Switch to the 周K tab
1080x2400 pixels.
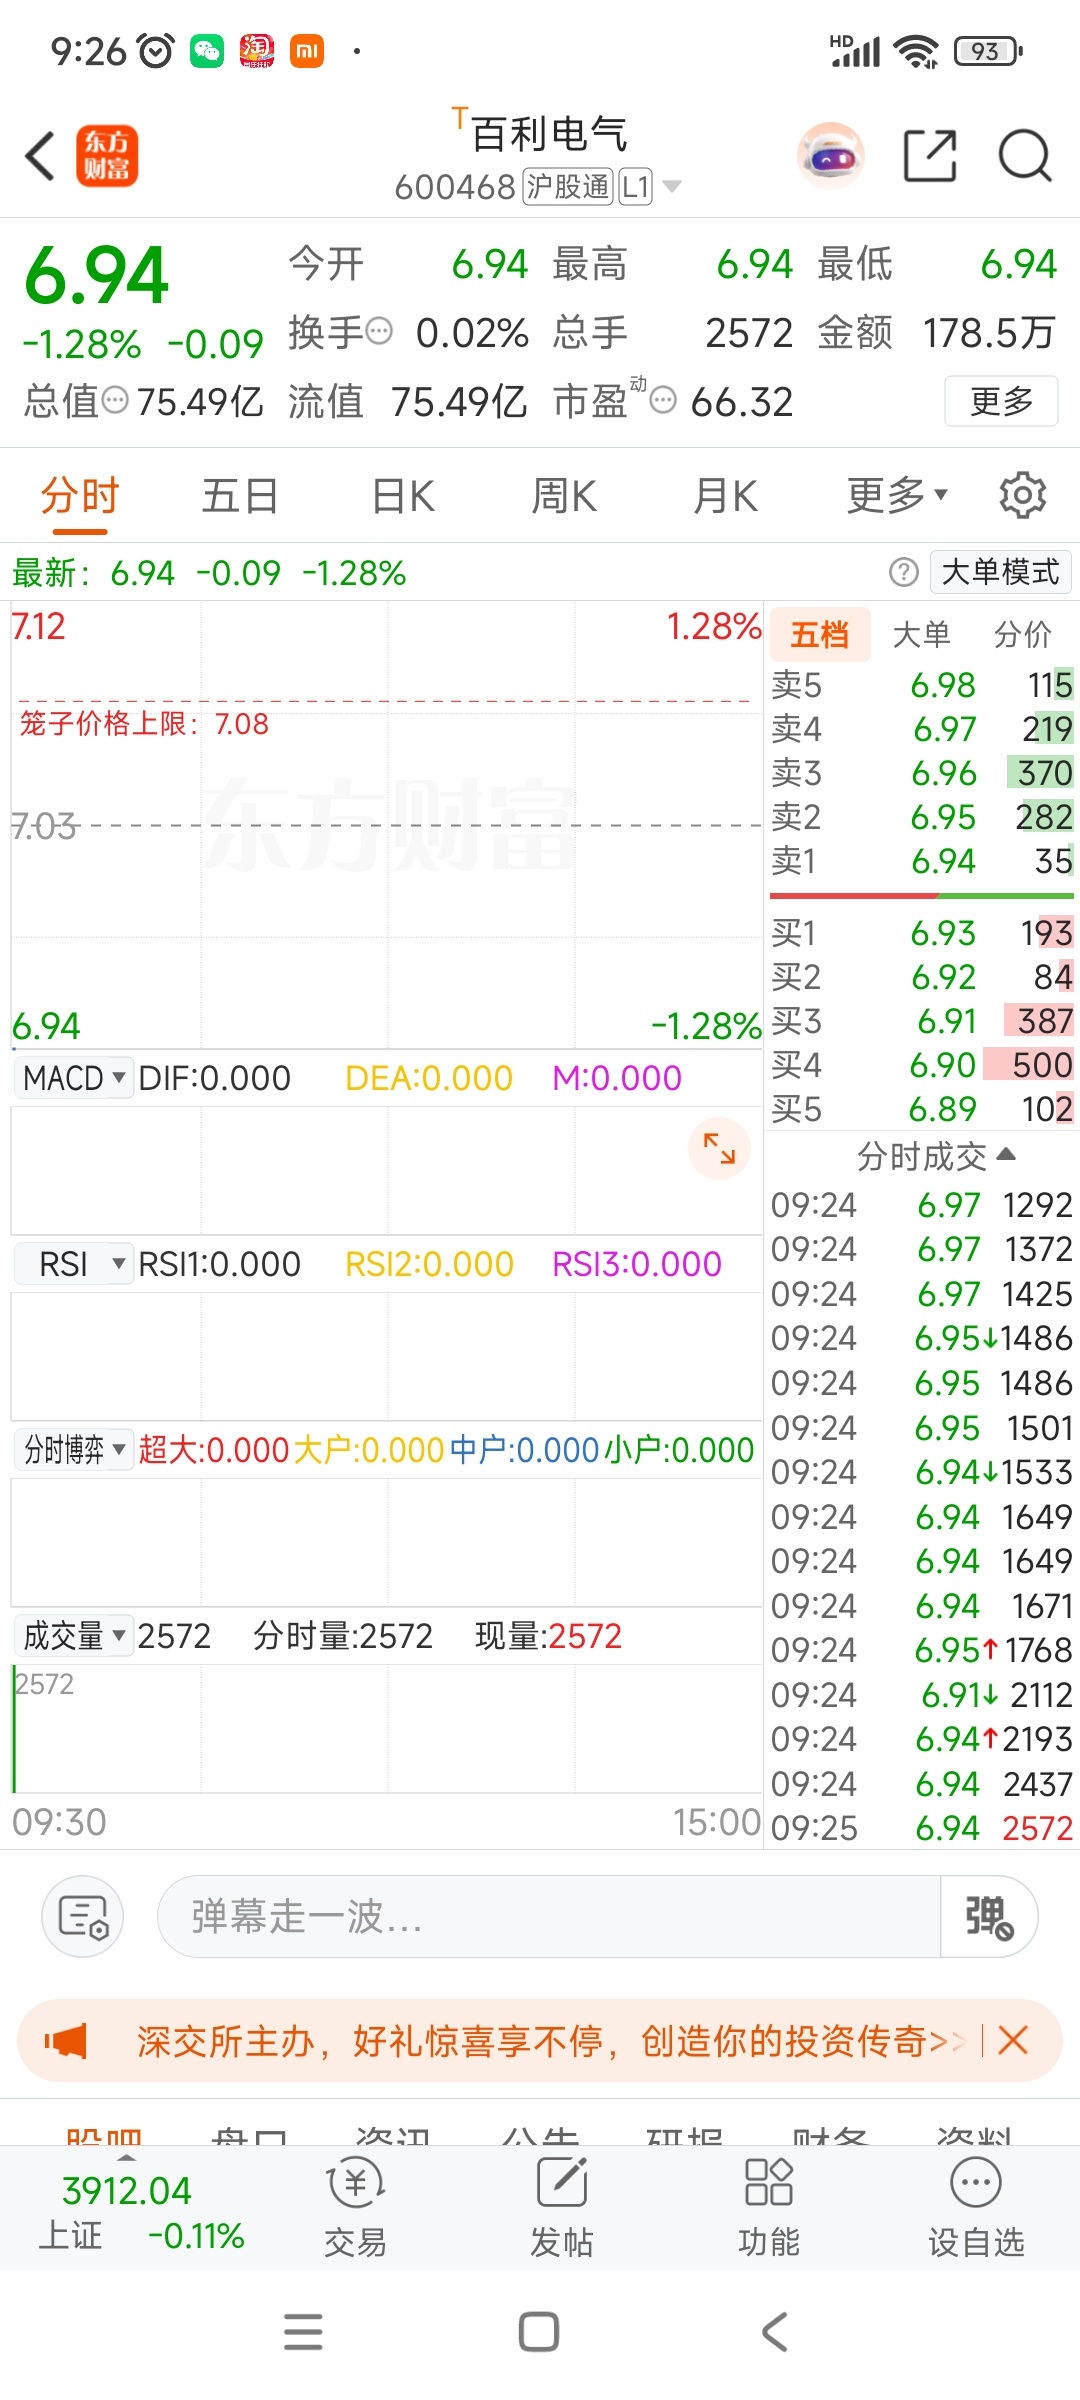coord(564,495)
